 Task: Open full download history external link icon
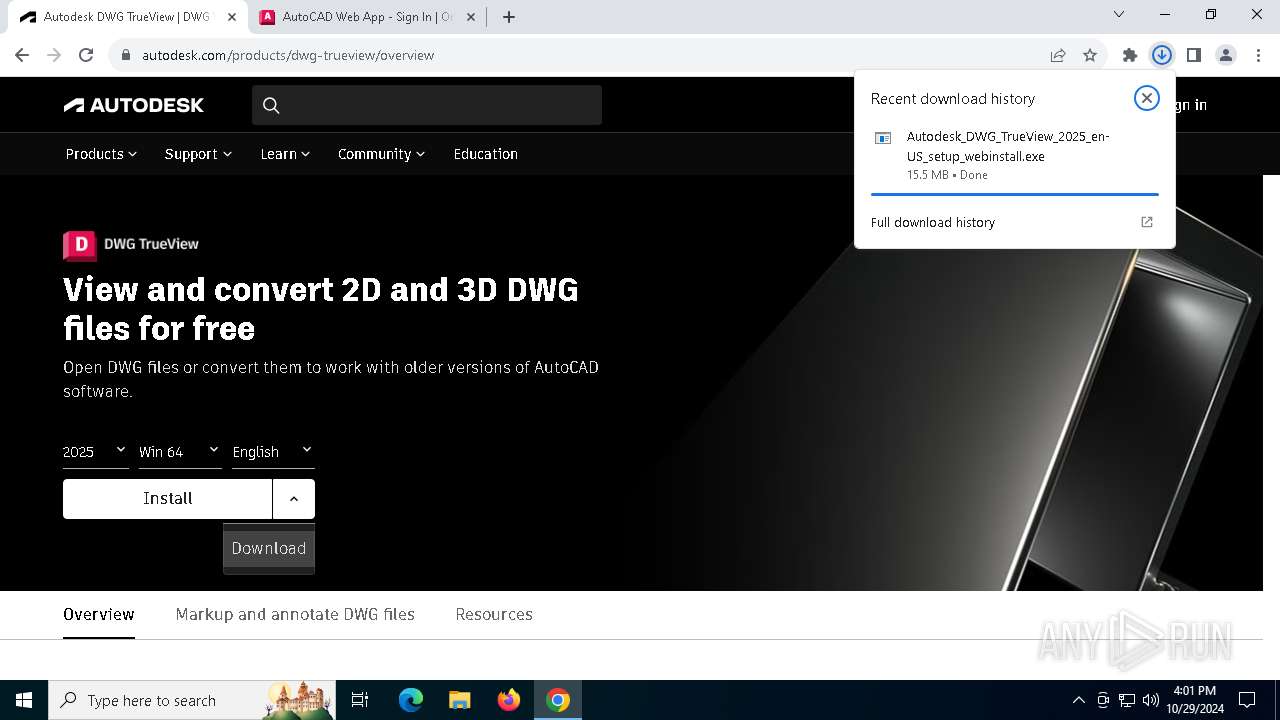pyautogui.click(x=1147, y=222)
